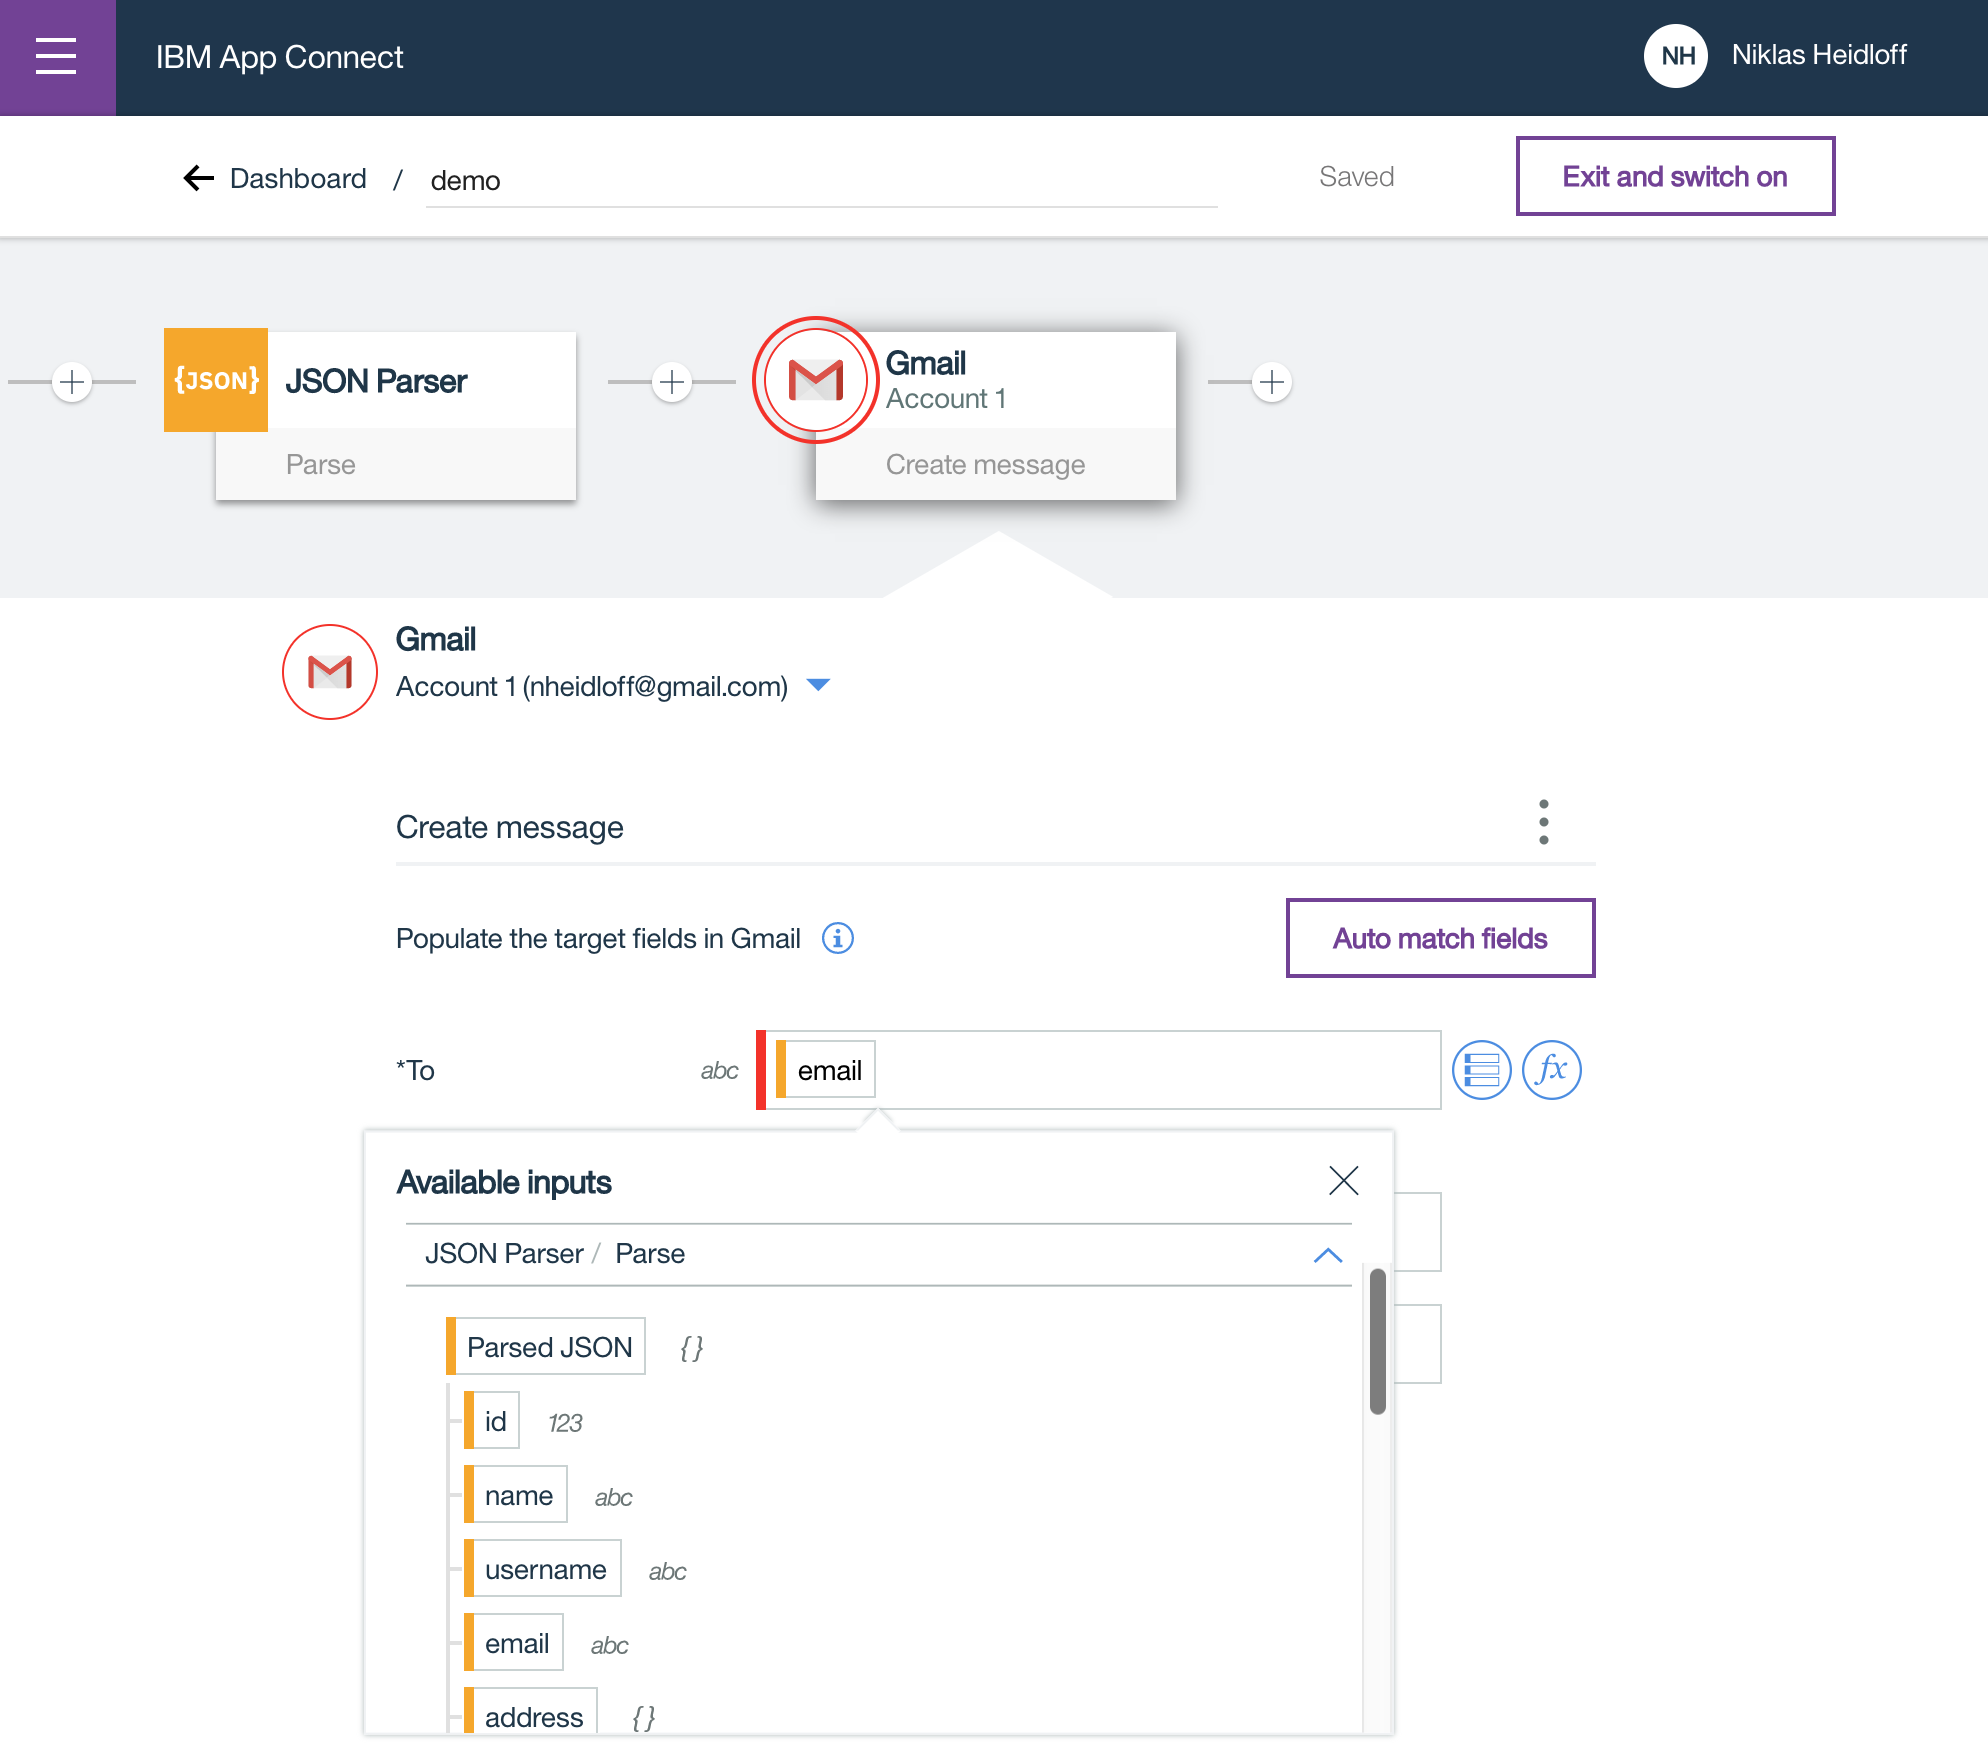Open the fx function editor icon
The width and height of the screenshot is (1988, 1754).
[1551, 1070]
